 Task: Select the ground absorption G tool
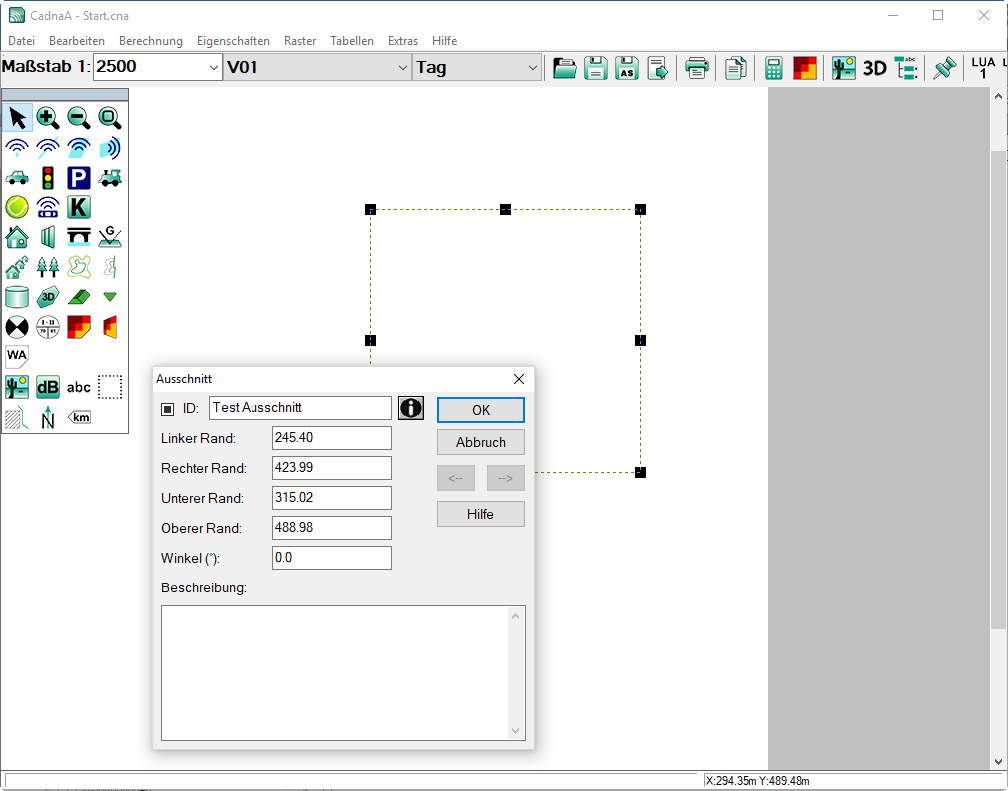click(109, 237)
